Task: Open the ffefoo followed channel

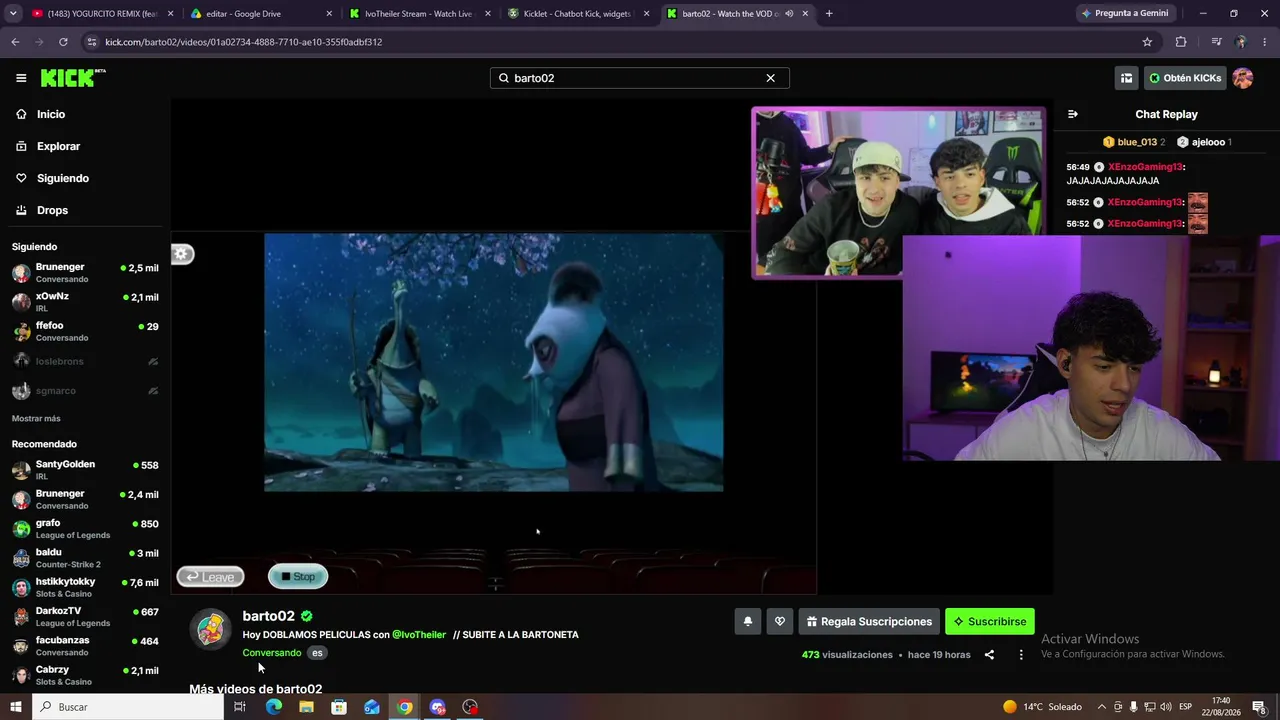Action: click(85, 331)
